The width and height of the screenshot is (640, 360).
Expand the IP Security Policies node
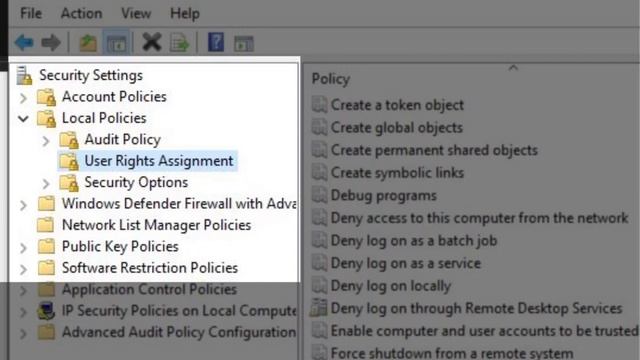[x=24, y=312]
